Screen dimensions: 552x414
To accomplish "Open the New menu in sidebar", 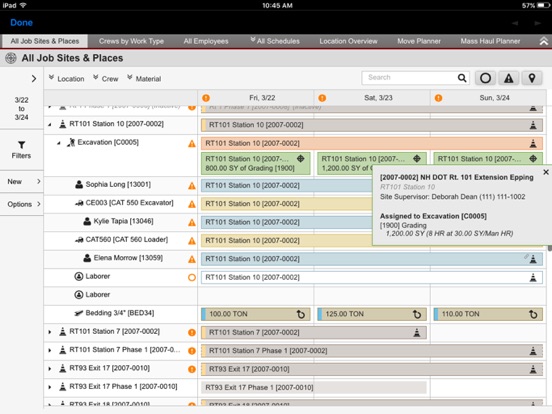I will [x=21, y=182].
